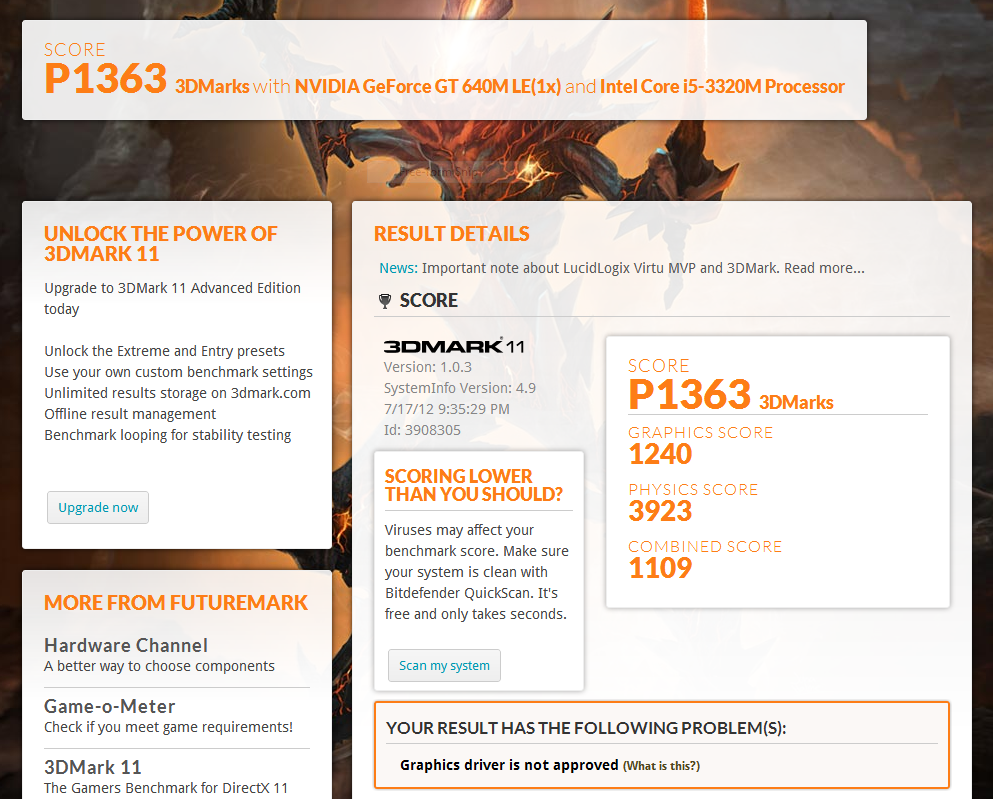Click the Id: 3908305 text
993x799 pixels.
(422, 430)
